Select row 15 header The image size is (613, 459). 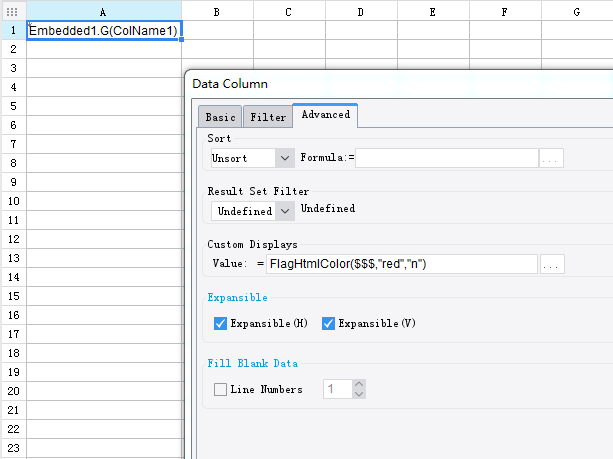click(14, 296)
